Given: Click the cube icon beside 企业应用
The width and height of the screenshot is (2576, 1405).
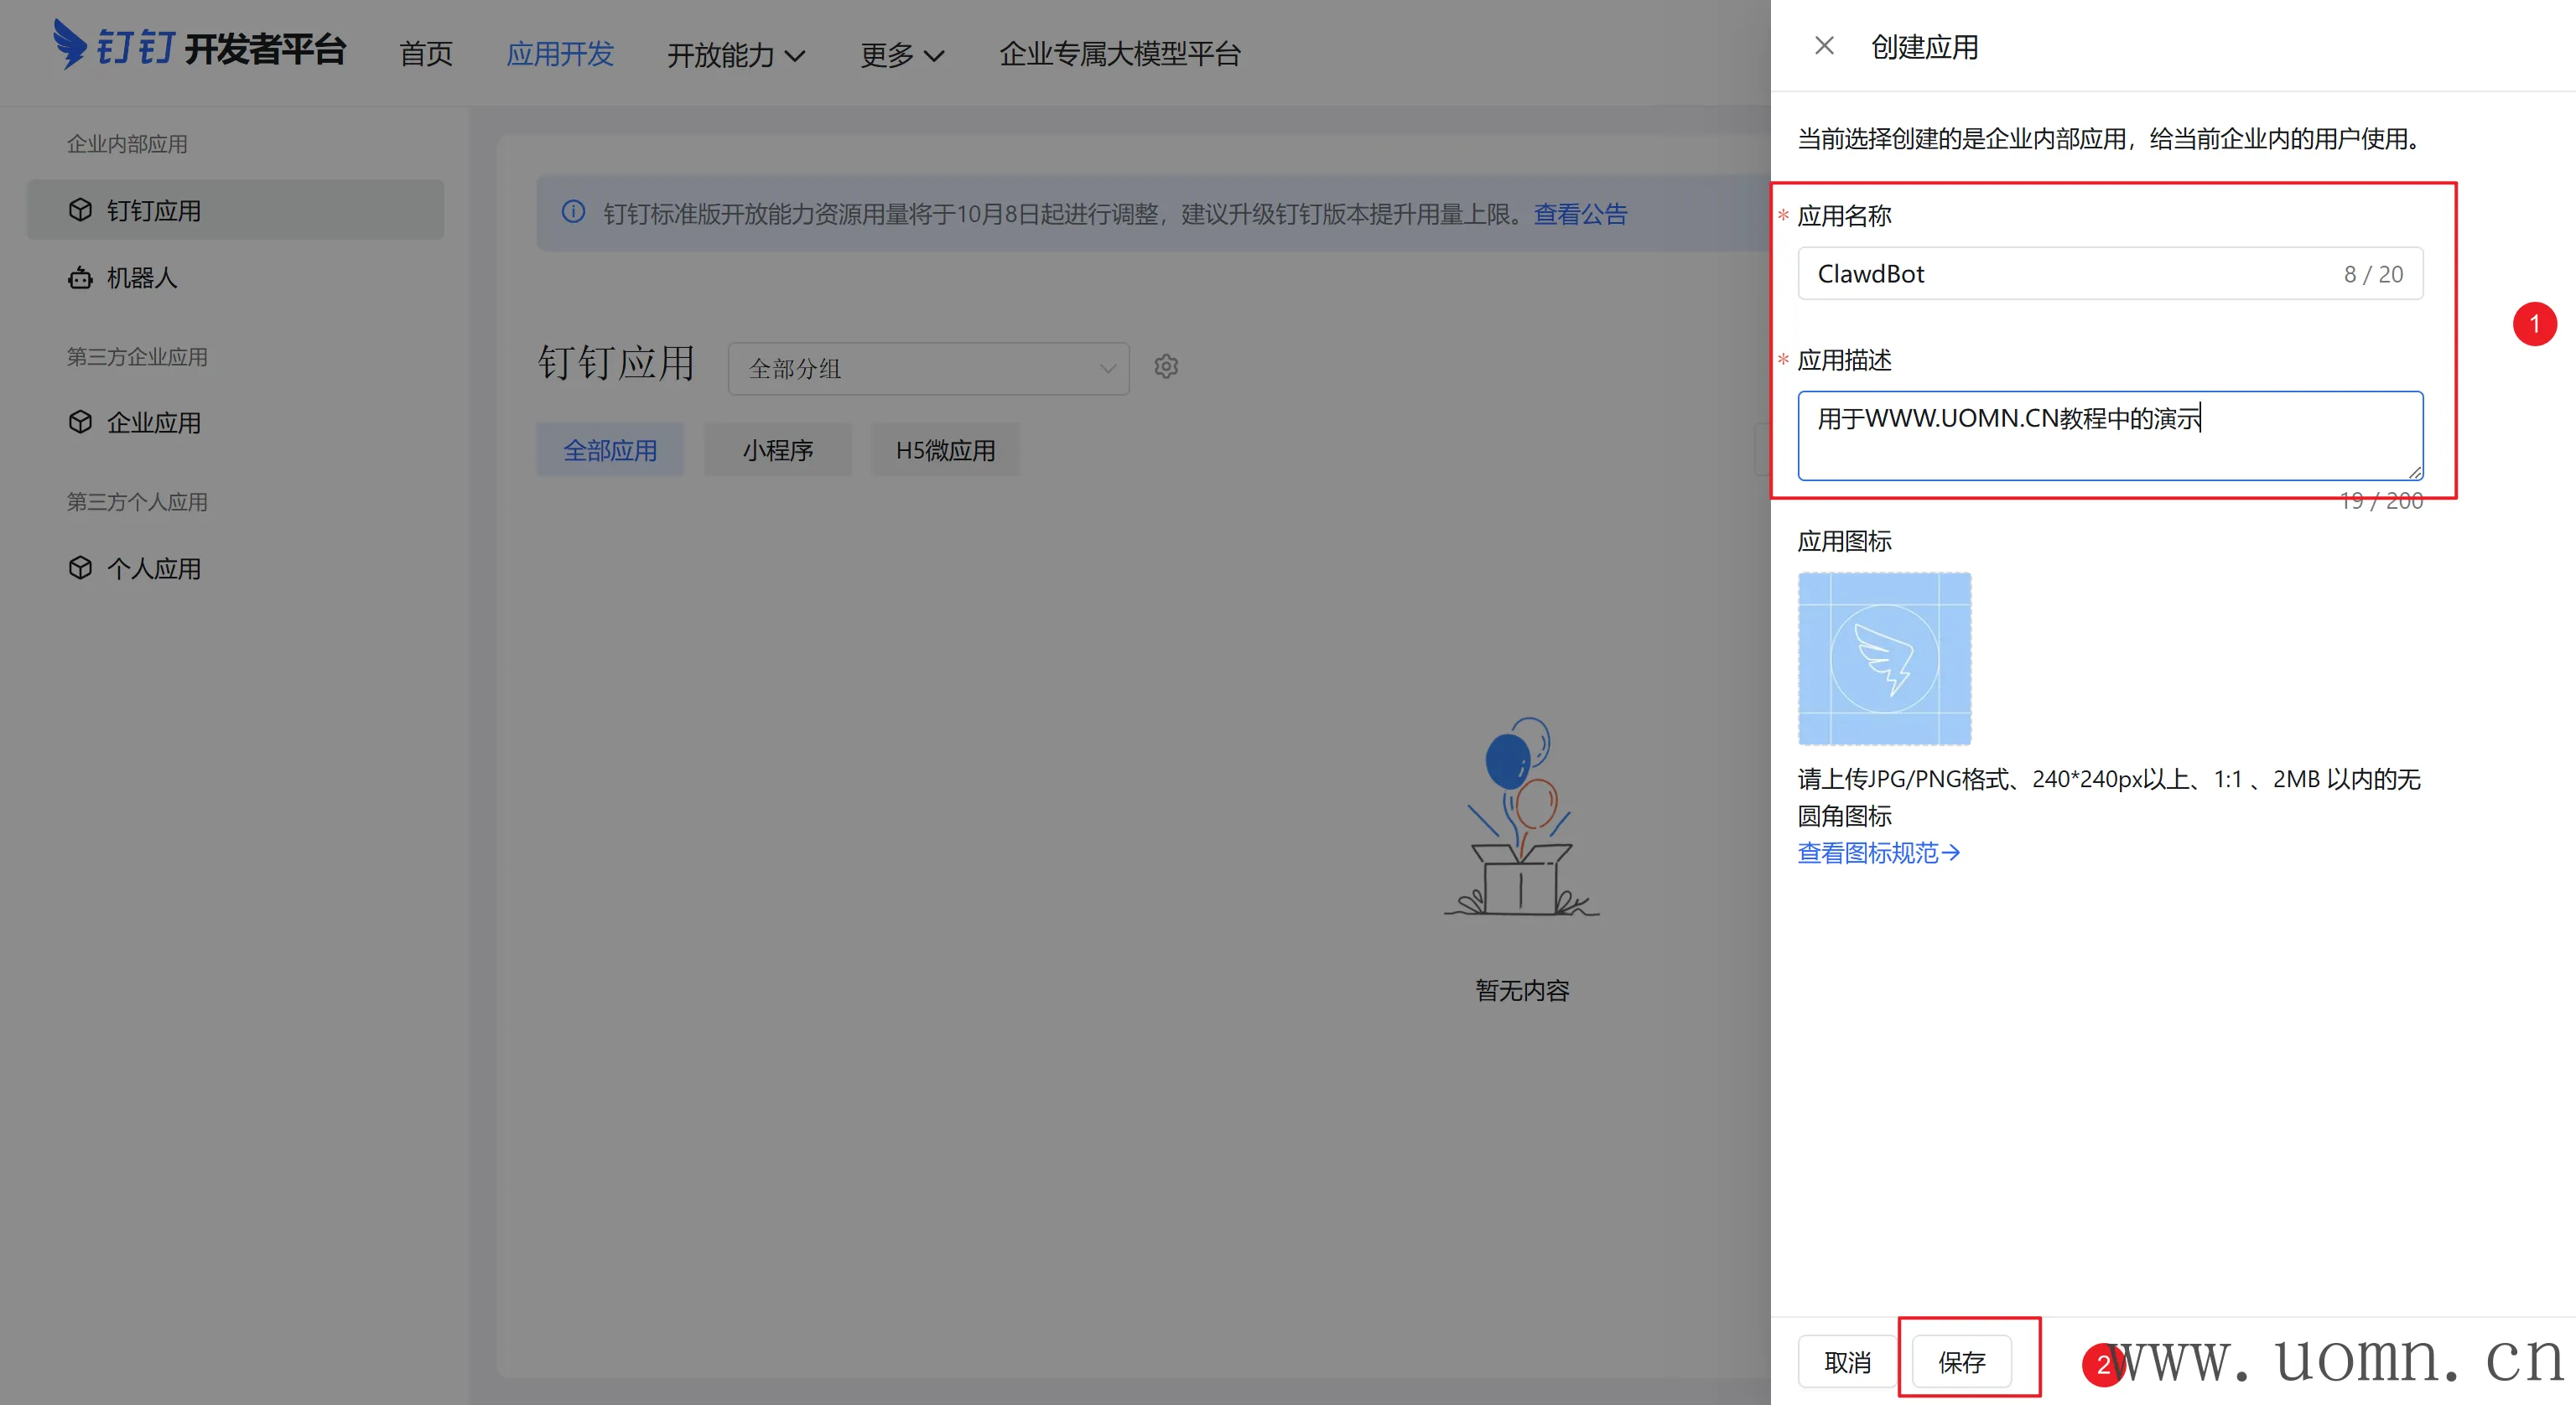Looking at the screenshot, I should tap(80, 422).
